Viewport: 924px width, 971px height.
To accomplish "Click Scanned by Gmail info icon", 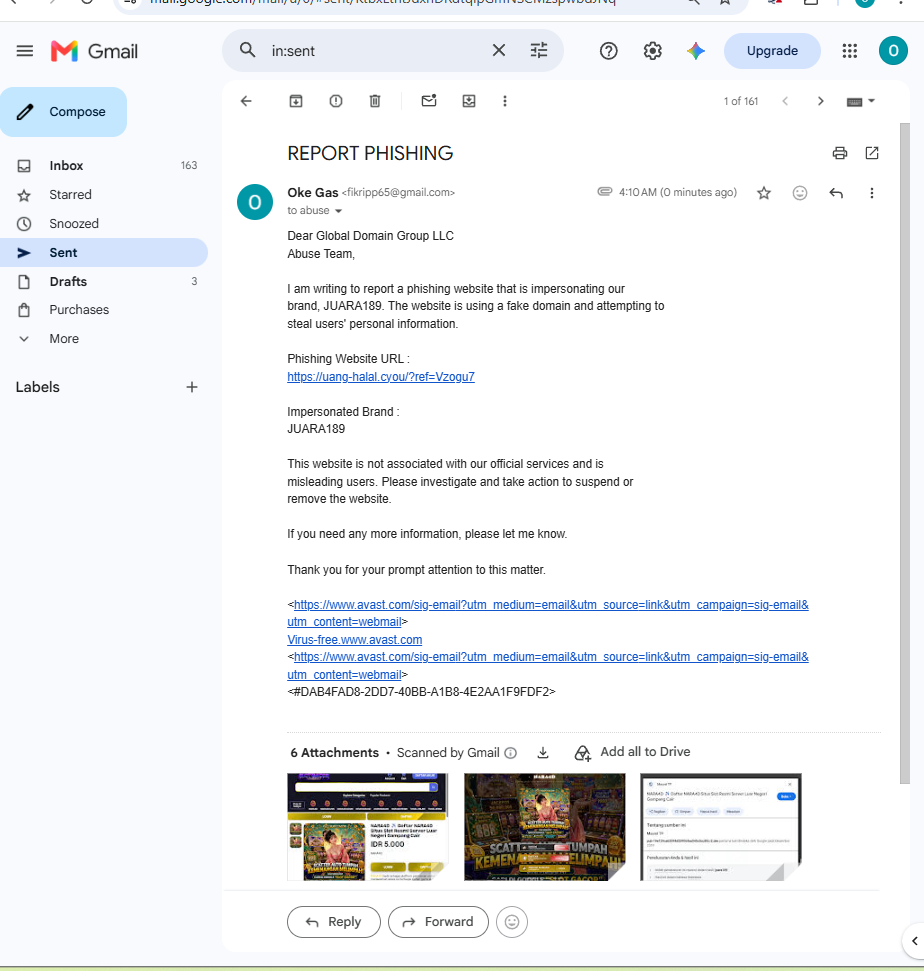I will [x=511, y=753].
